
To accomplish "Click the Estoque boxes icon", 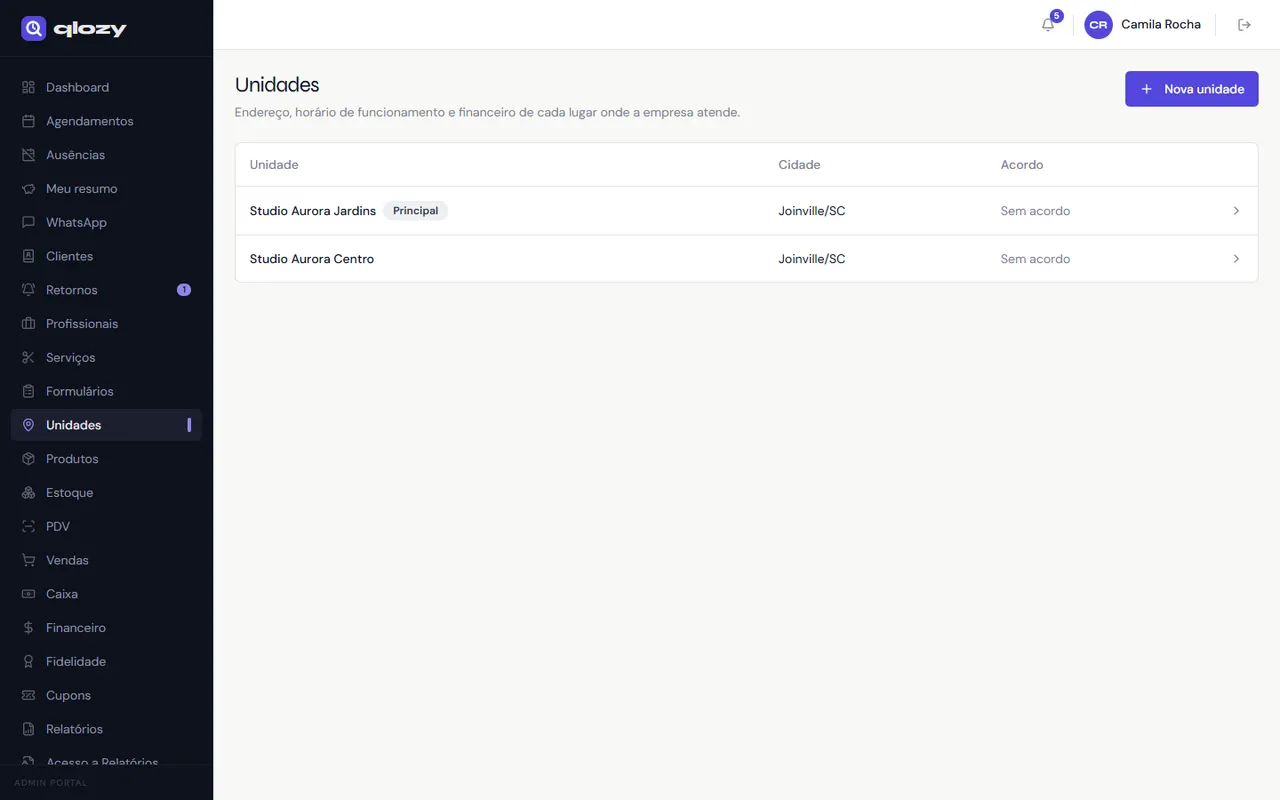I will tap(28, 492).
